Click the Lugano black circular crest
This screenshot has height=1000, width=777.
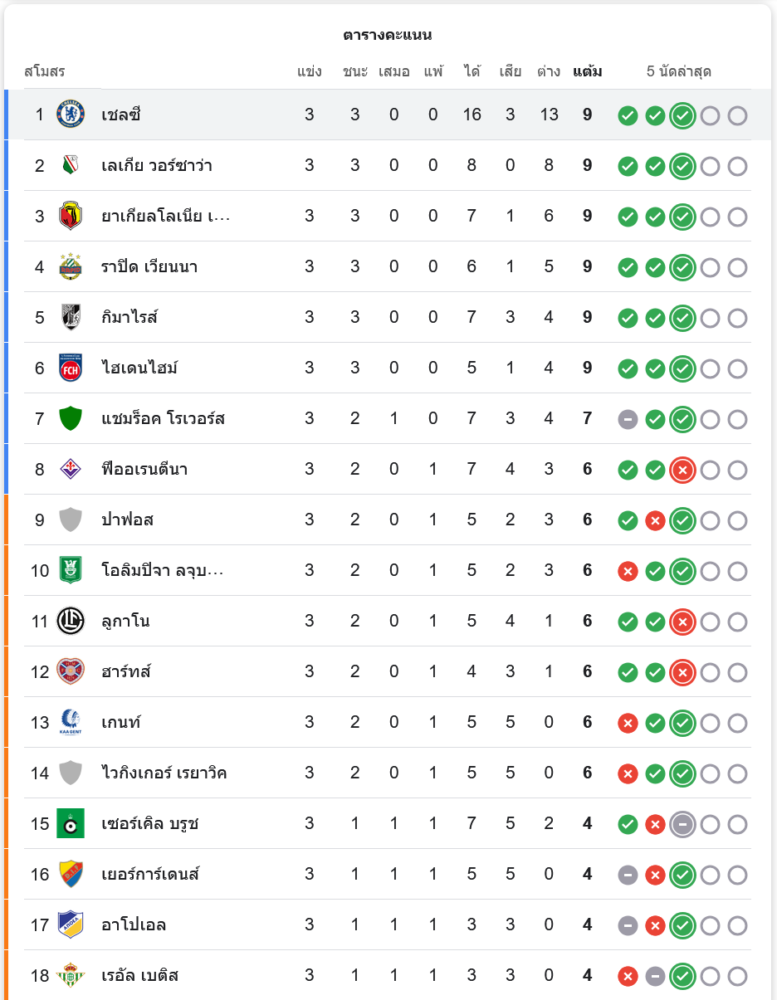pyautogui.click(x=71, y=621)
